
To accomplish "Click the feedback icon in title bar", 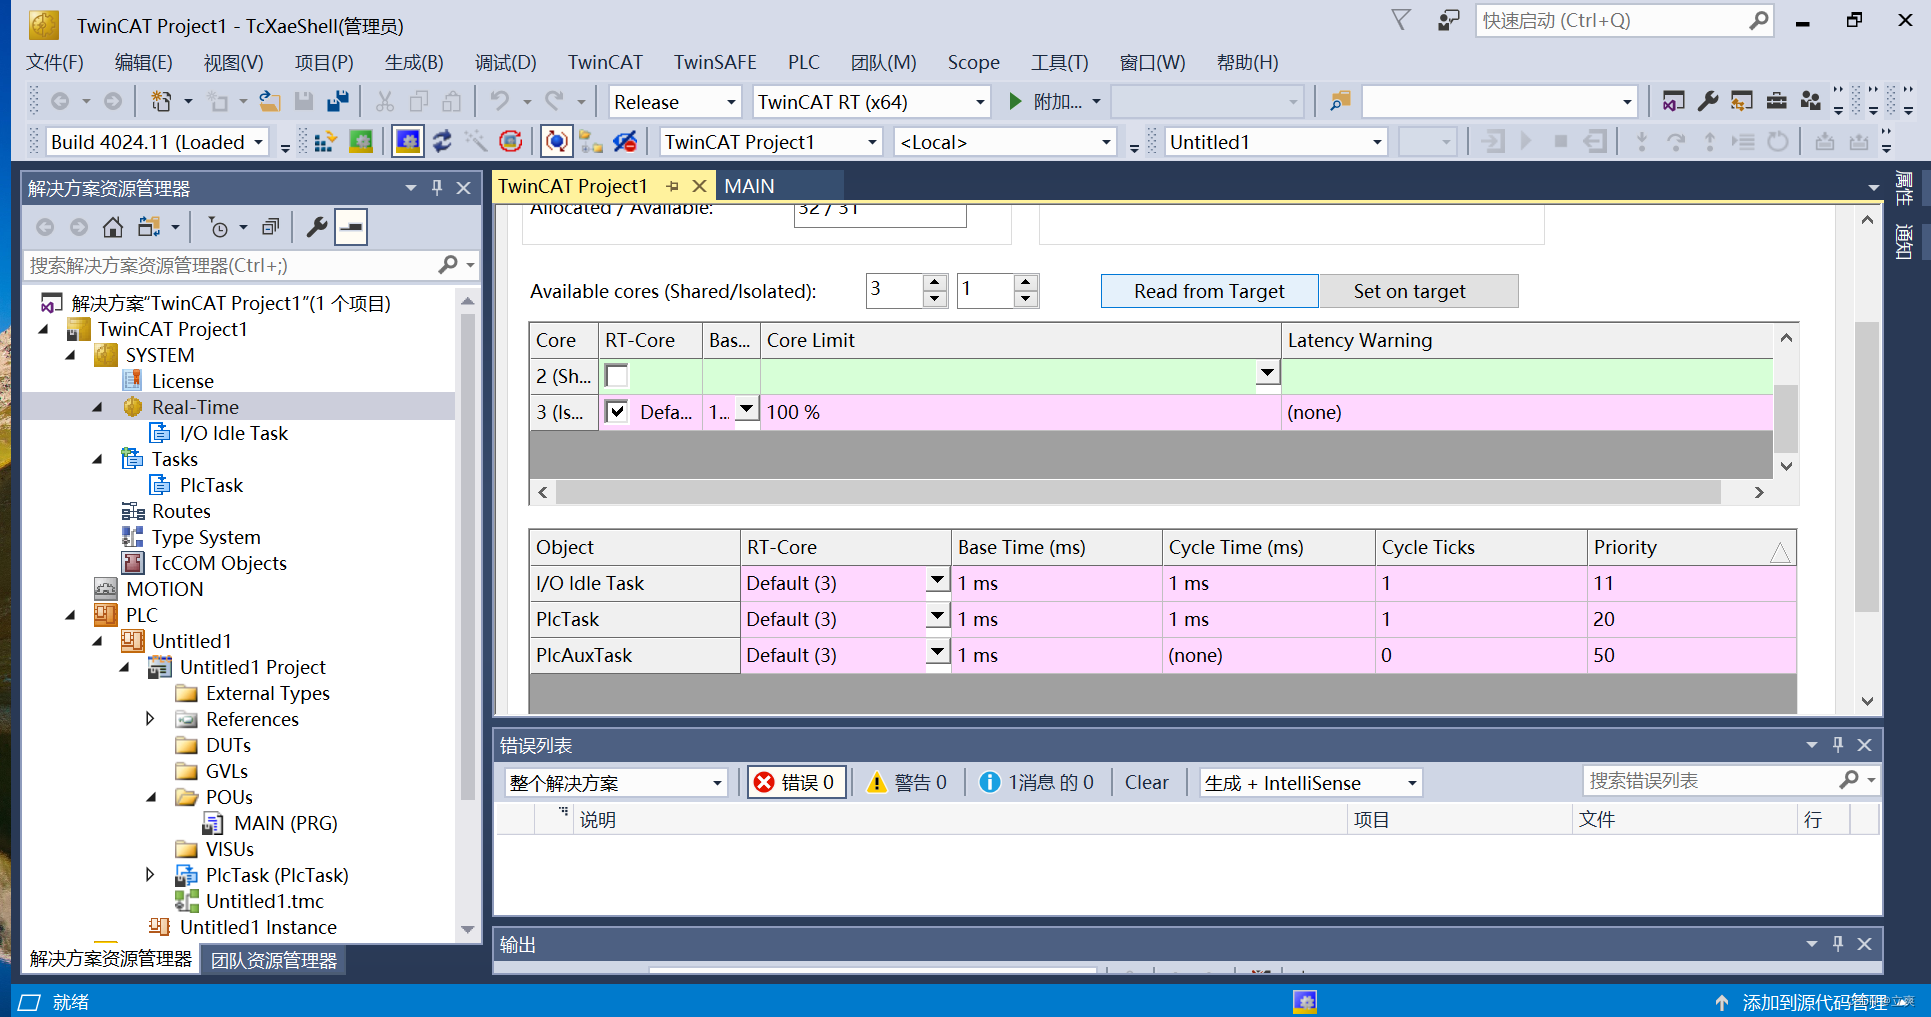I will [1448, 20].
